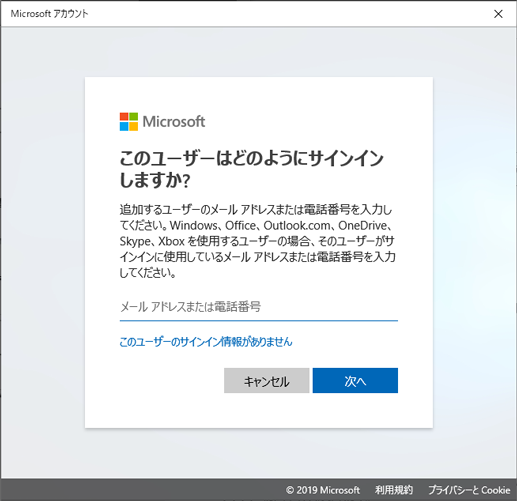Open the 利用規約 link in footer
This screenshot has height=501, width=517.
(x=394, y=490)
